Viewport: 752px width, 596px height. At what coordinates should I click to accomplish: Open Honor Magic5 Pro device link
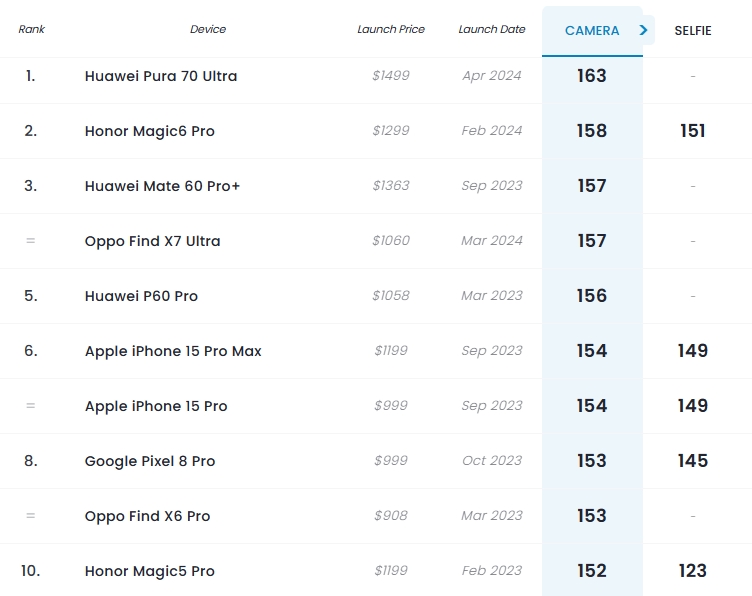[150, 571]
